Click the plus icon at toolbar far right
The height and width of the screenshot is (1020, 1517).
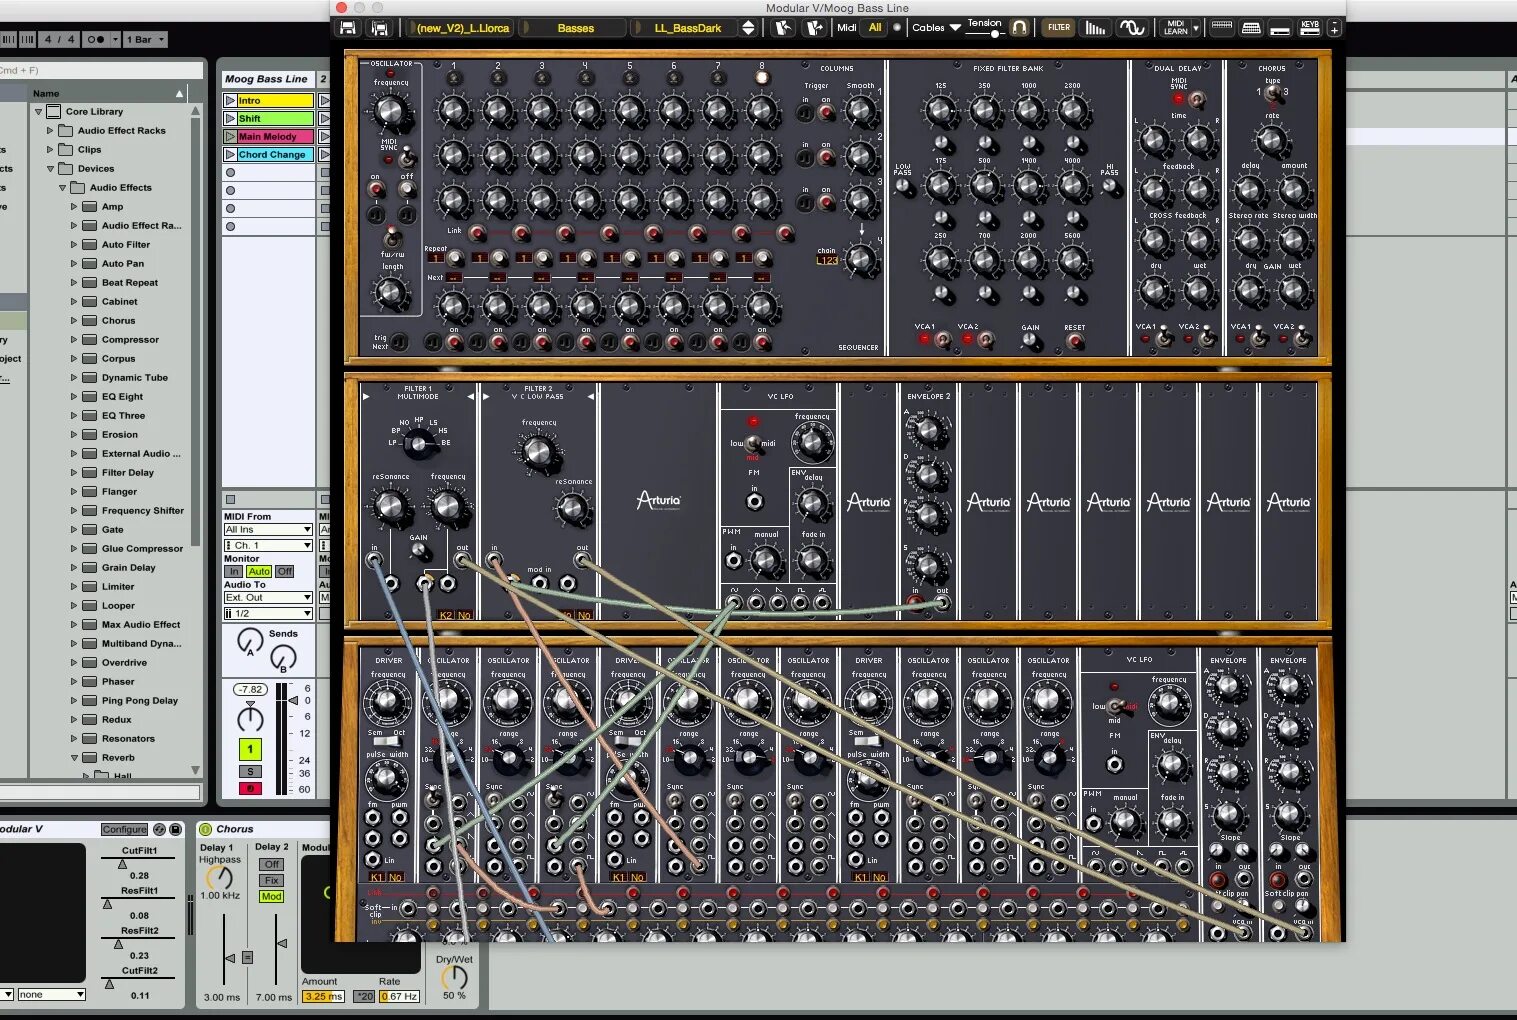1334,28
